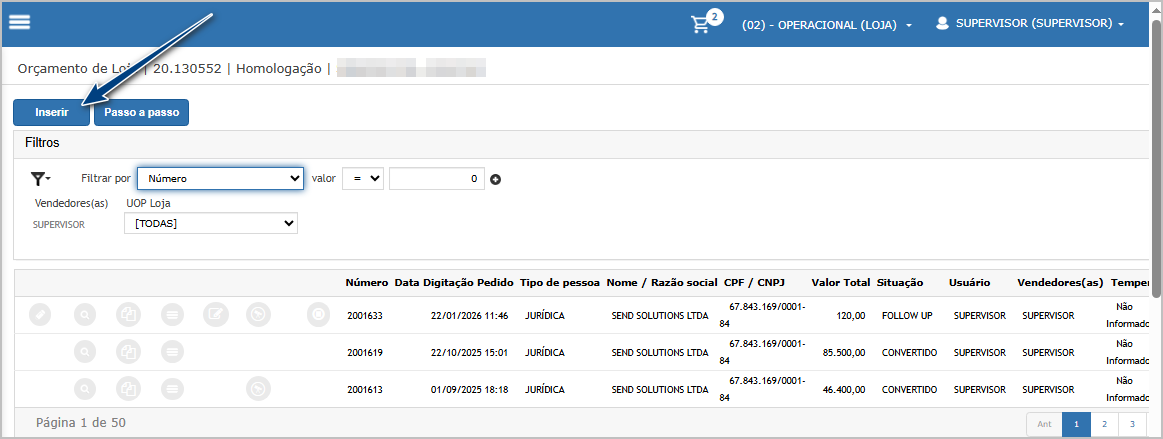This screenshot has width=1163, height=439.
Task: Click the telescope icon for order 2001613
Action: tap(259, 389)
